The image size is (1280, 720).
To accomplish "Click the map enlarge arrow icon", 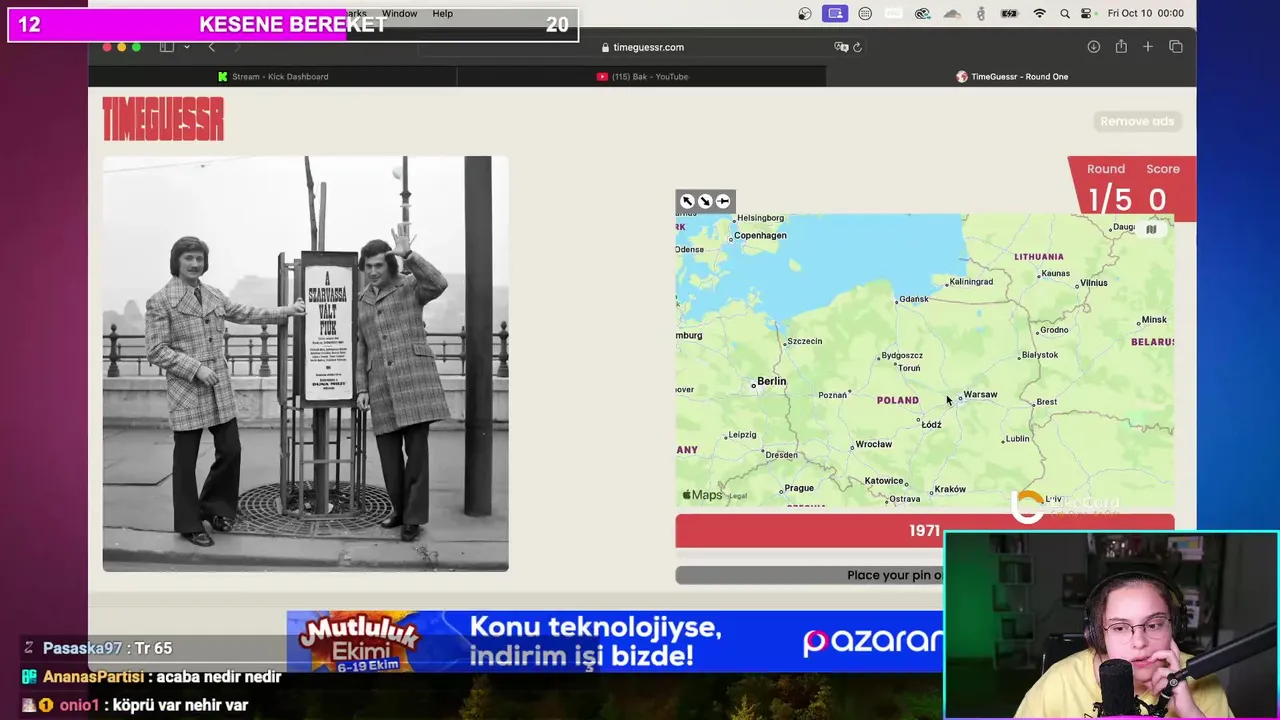I will (x=687, y=201).
